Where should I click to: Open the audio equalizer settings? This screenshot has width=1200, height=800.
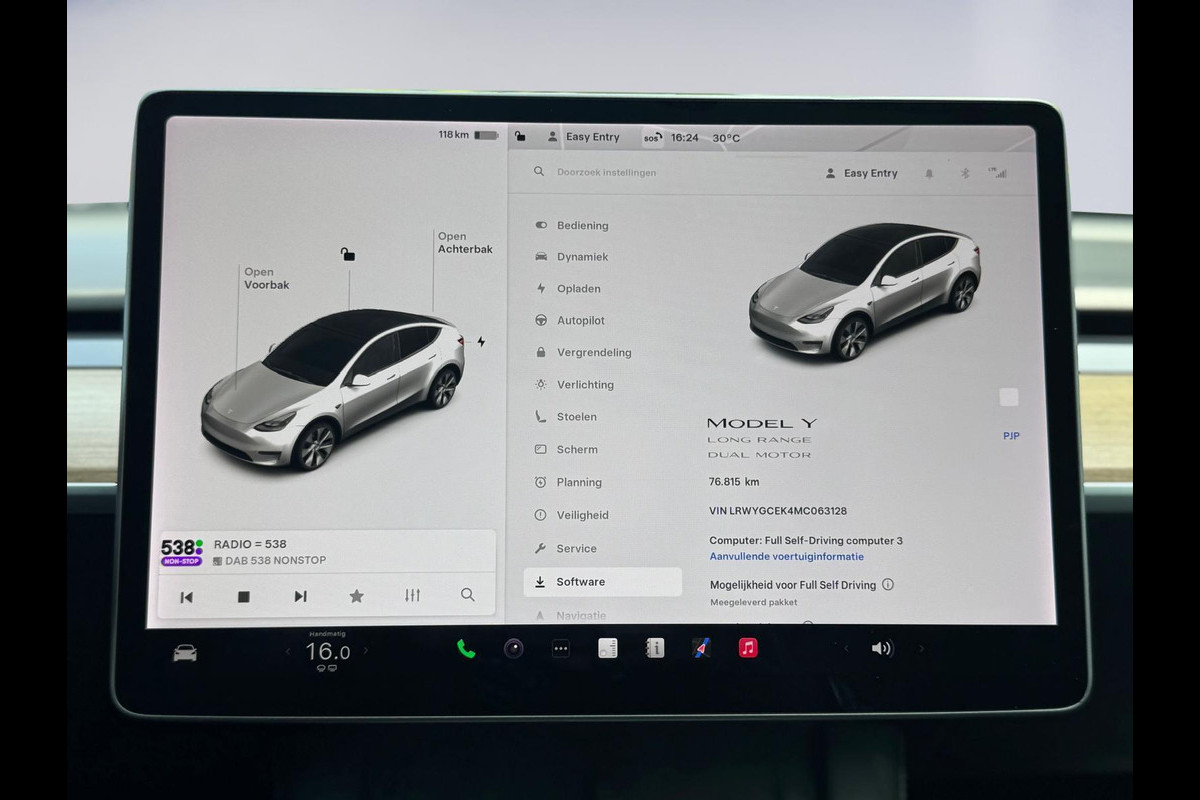click(412, 595)
